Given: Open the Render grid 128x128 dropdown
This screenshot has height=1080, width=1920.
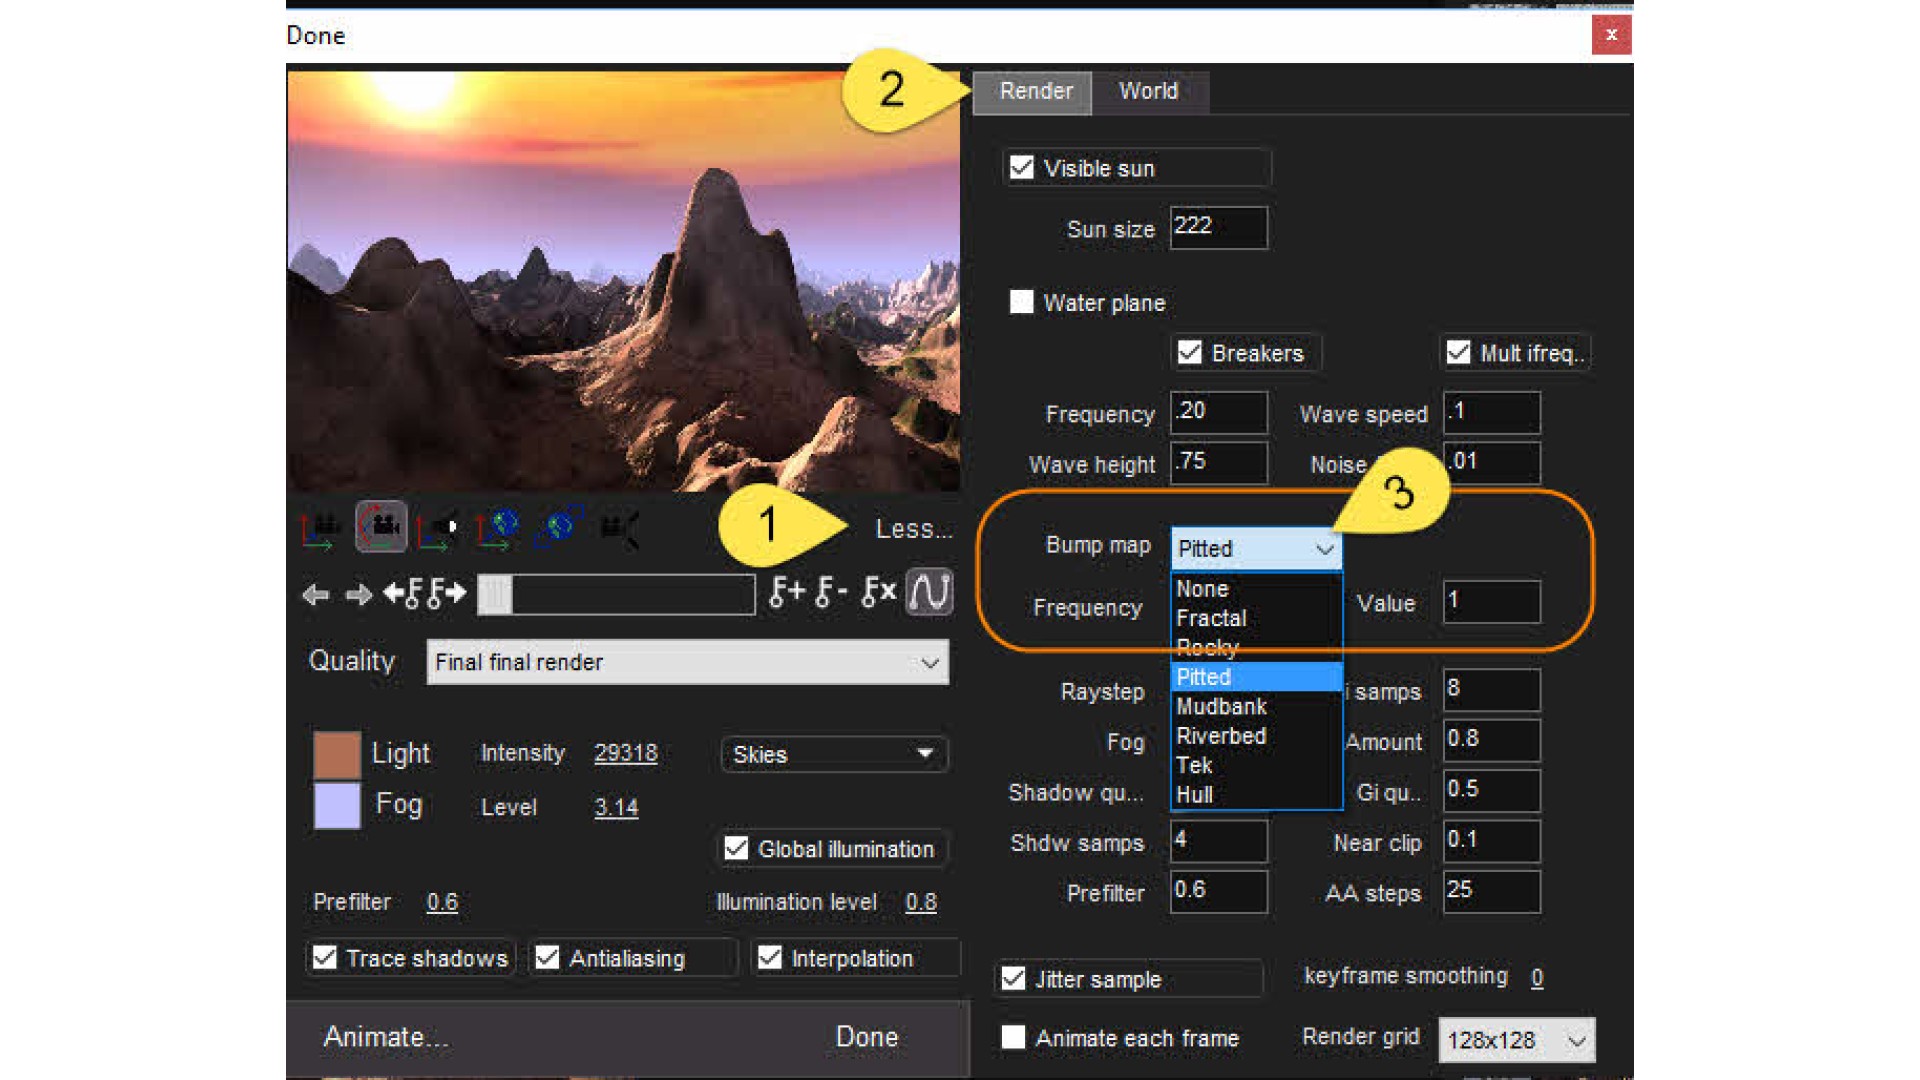Looking at the screenshot, I should 1516,1040.
